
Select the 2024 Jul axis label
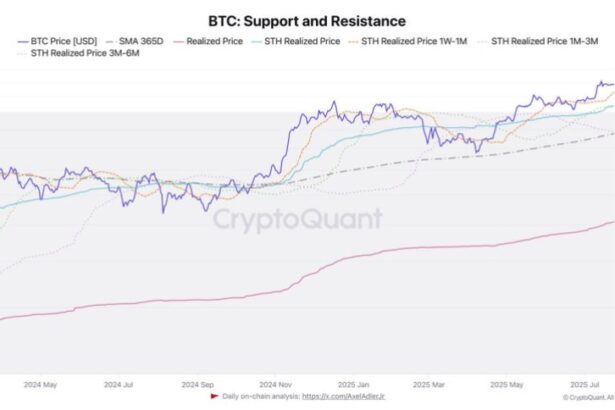point(119,383)
